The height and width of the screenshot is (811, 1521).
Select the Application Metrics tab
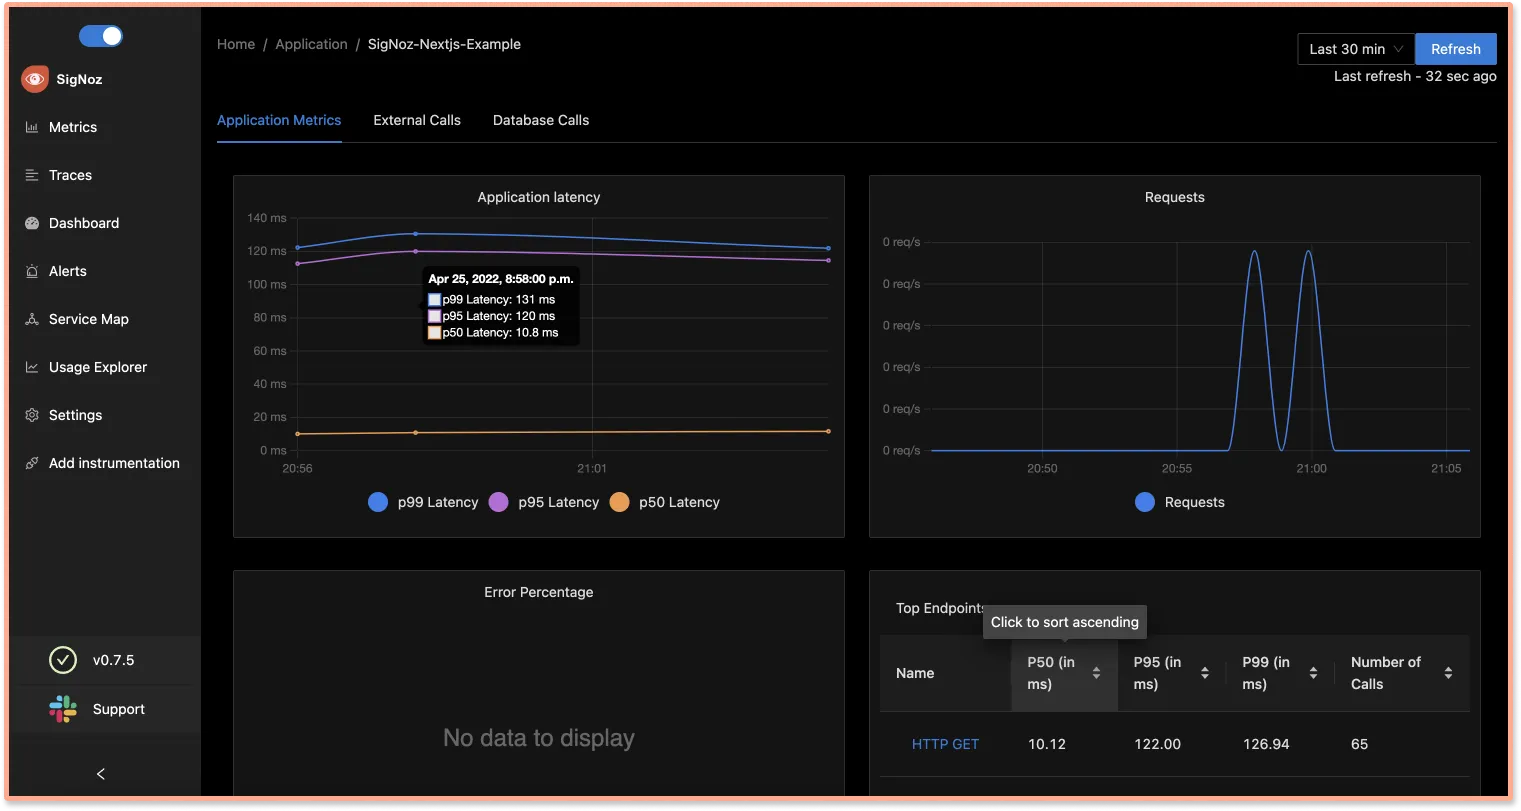coord(279,120)
